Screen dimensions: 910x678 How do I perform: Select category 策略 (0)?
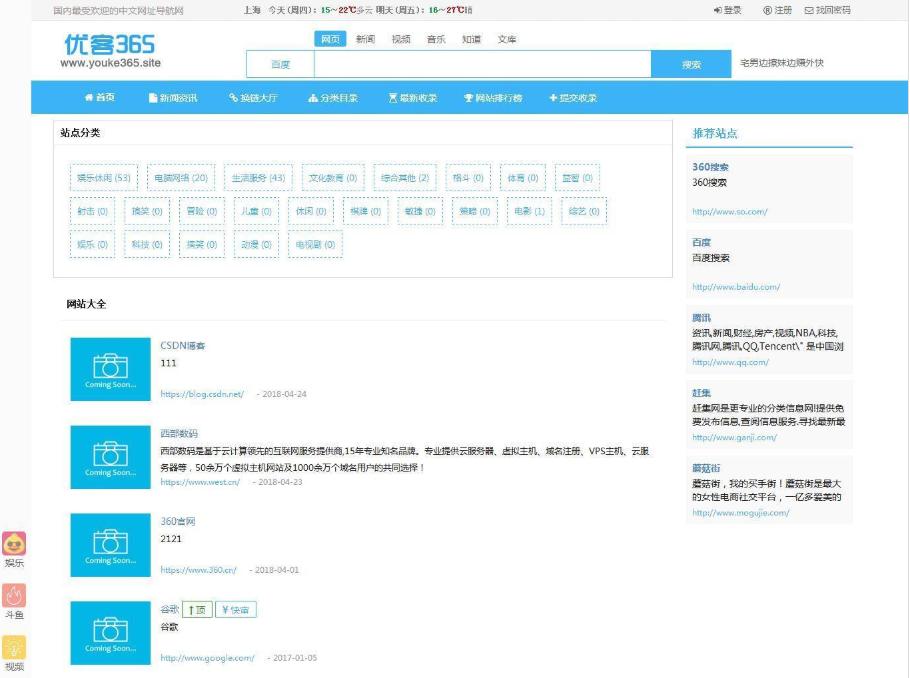click(475, 211)
